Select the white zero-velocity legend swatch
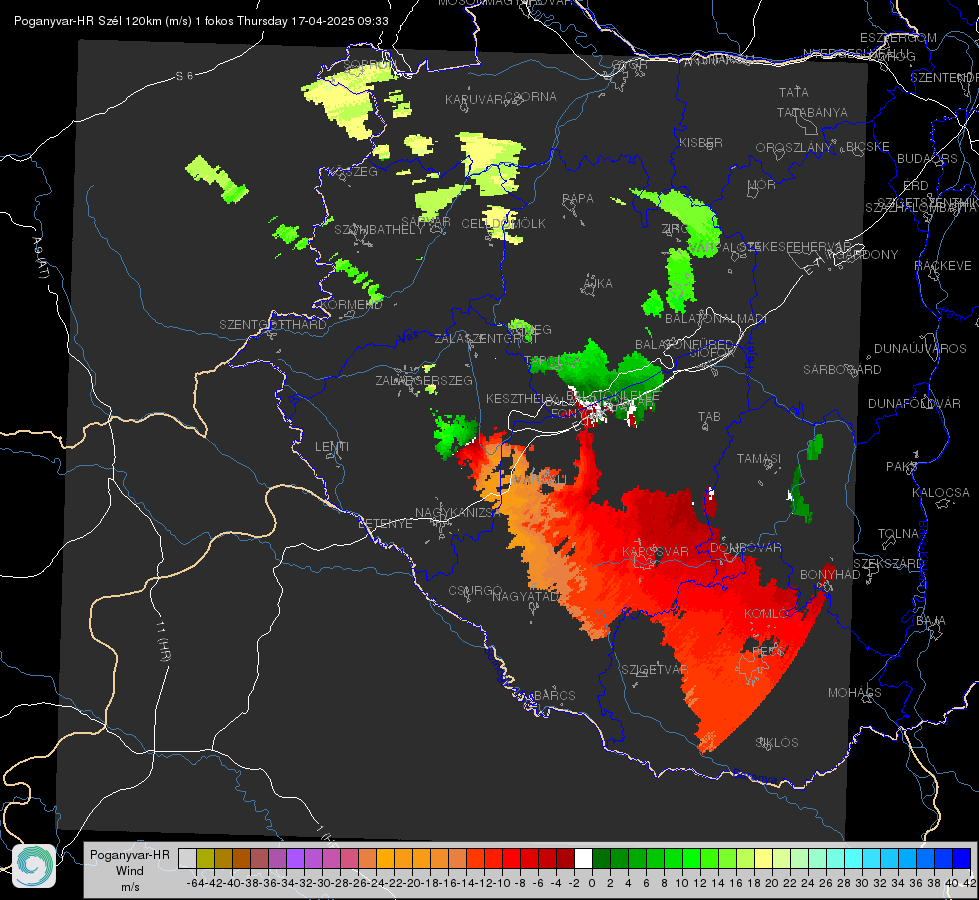The width and height of the screenshot is (979, 900). click(x=583, y=859)
